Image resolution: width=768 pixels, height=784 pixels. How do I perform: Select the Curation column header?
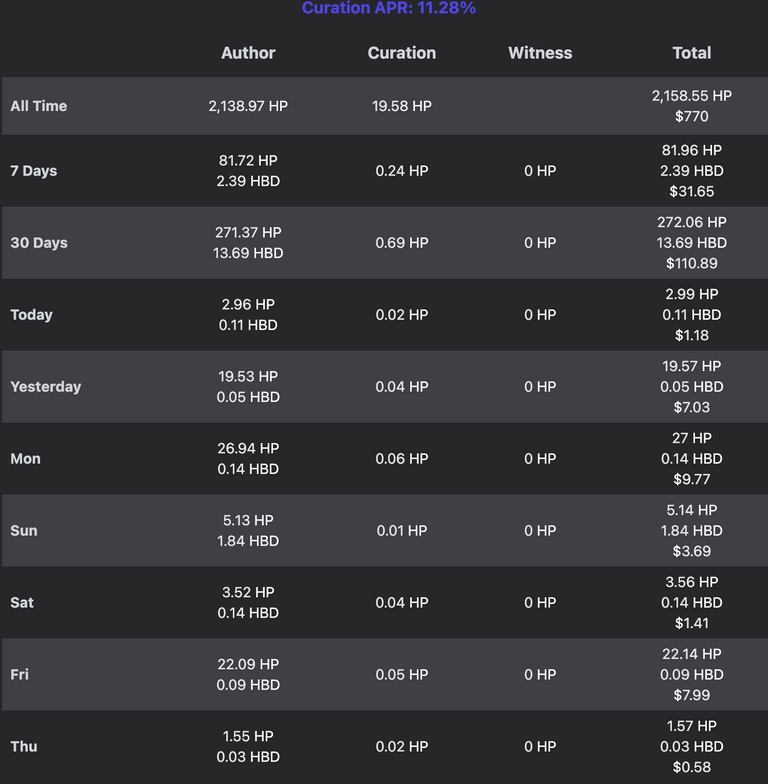pos(402,53)
